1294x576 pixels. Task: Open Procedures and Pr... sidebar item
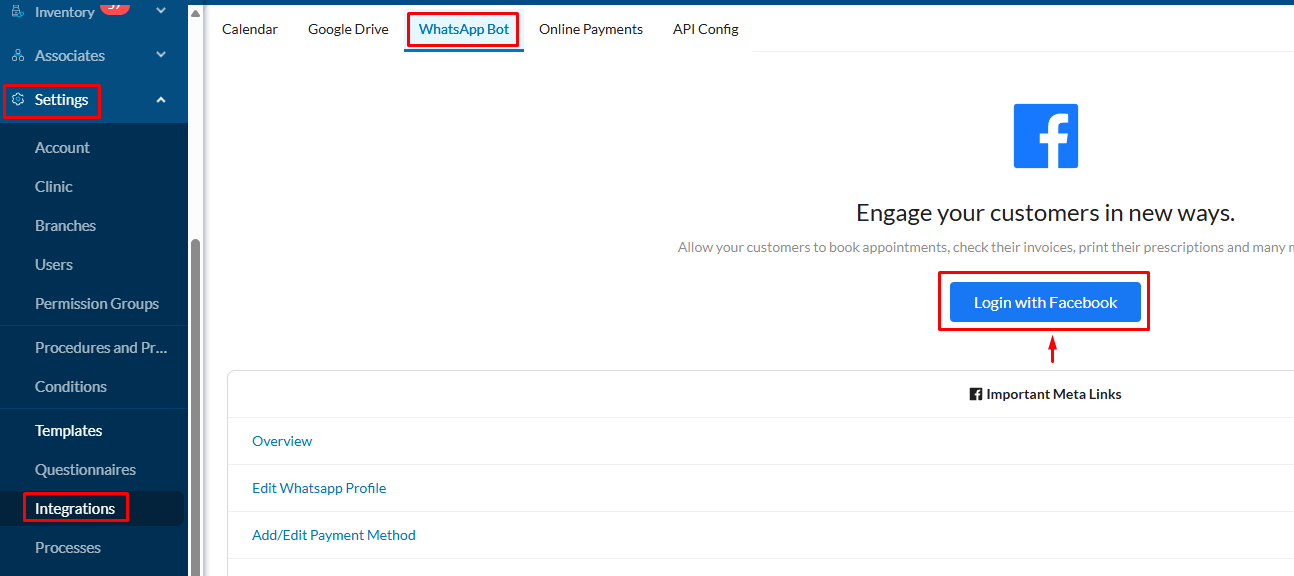(101, 347)
